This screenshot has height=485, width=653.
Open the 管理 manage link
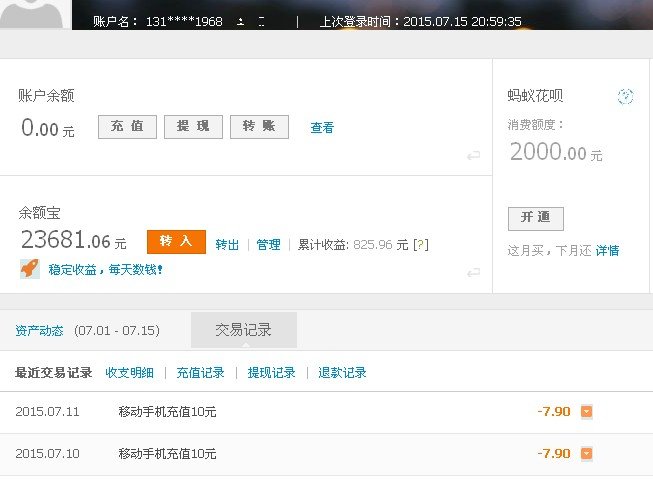click(x=268, y=244)
